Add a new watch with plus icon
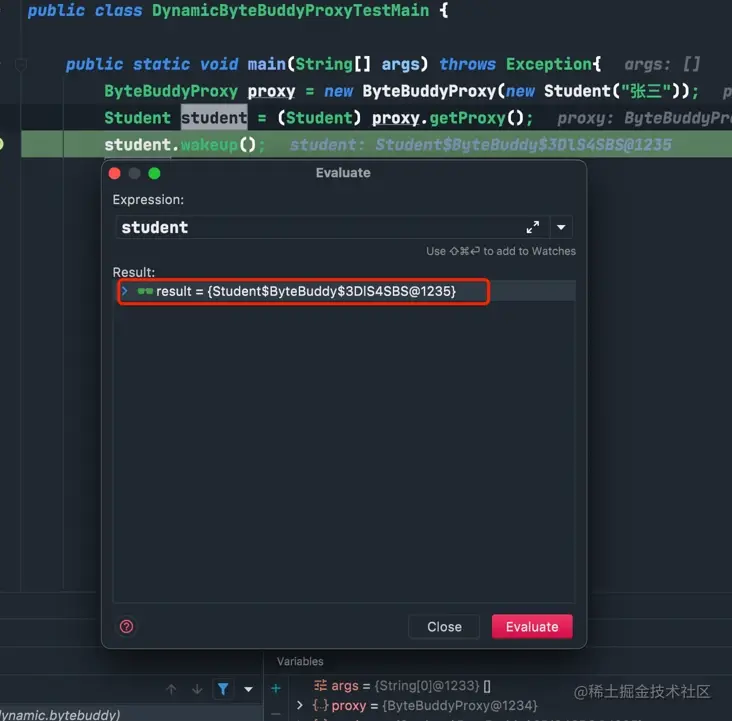Viewport: 732px width, 721px height. 276,688
